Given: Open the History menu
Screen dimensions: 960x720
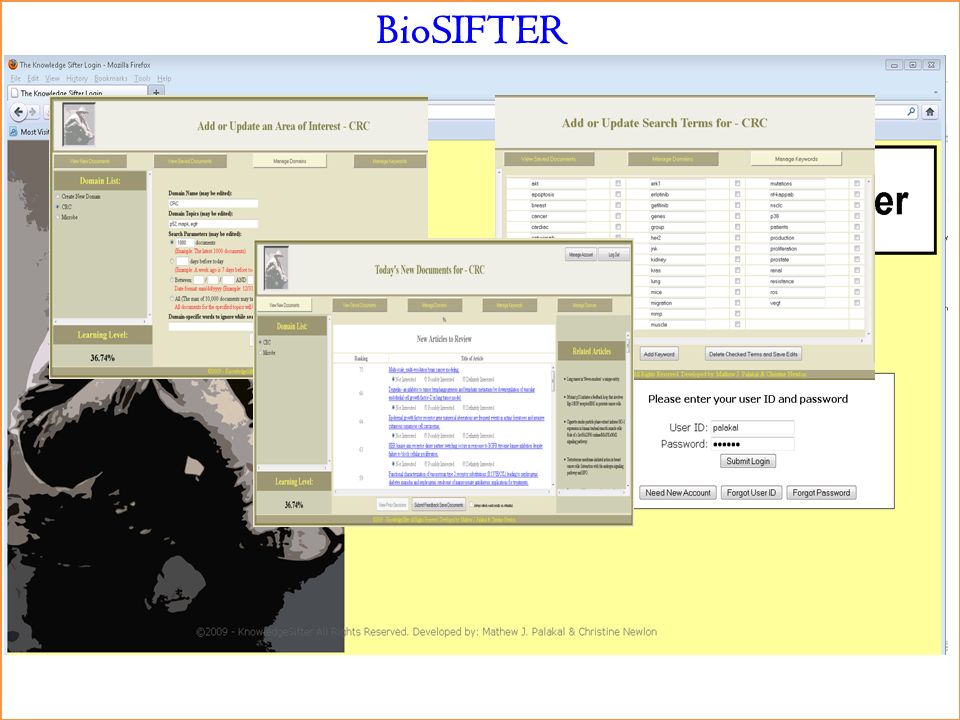Looking at the screenshot, I should click(77, 78).
